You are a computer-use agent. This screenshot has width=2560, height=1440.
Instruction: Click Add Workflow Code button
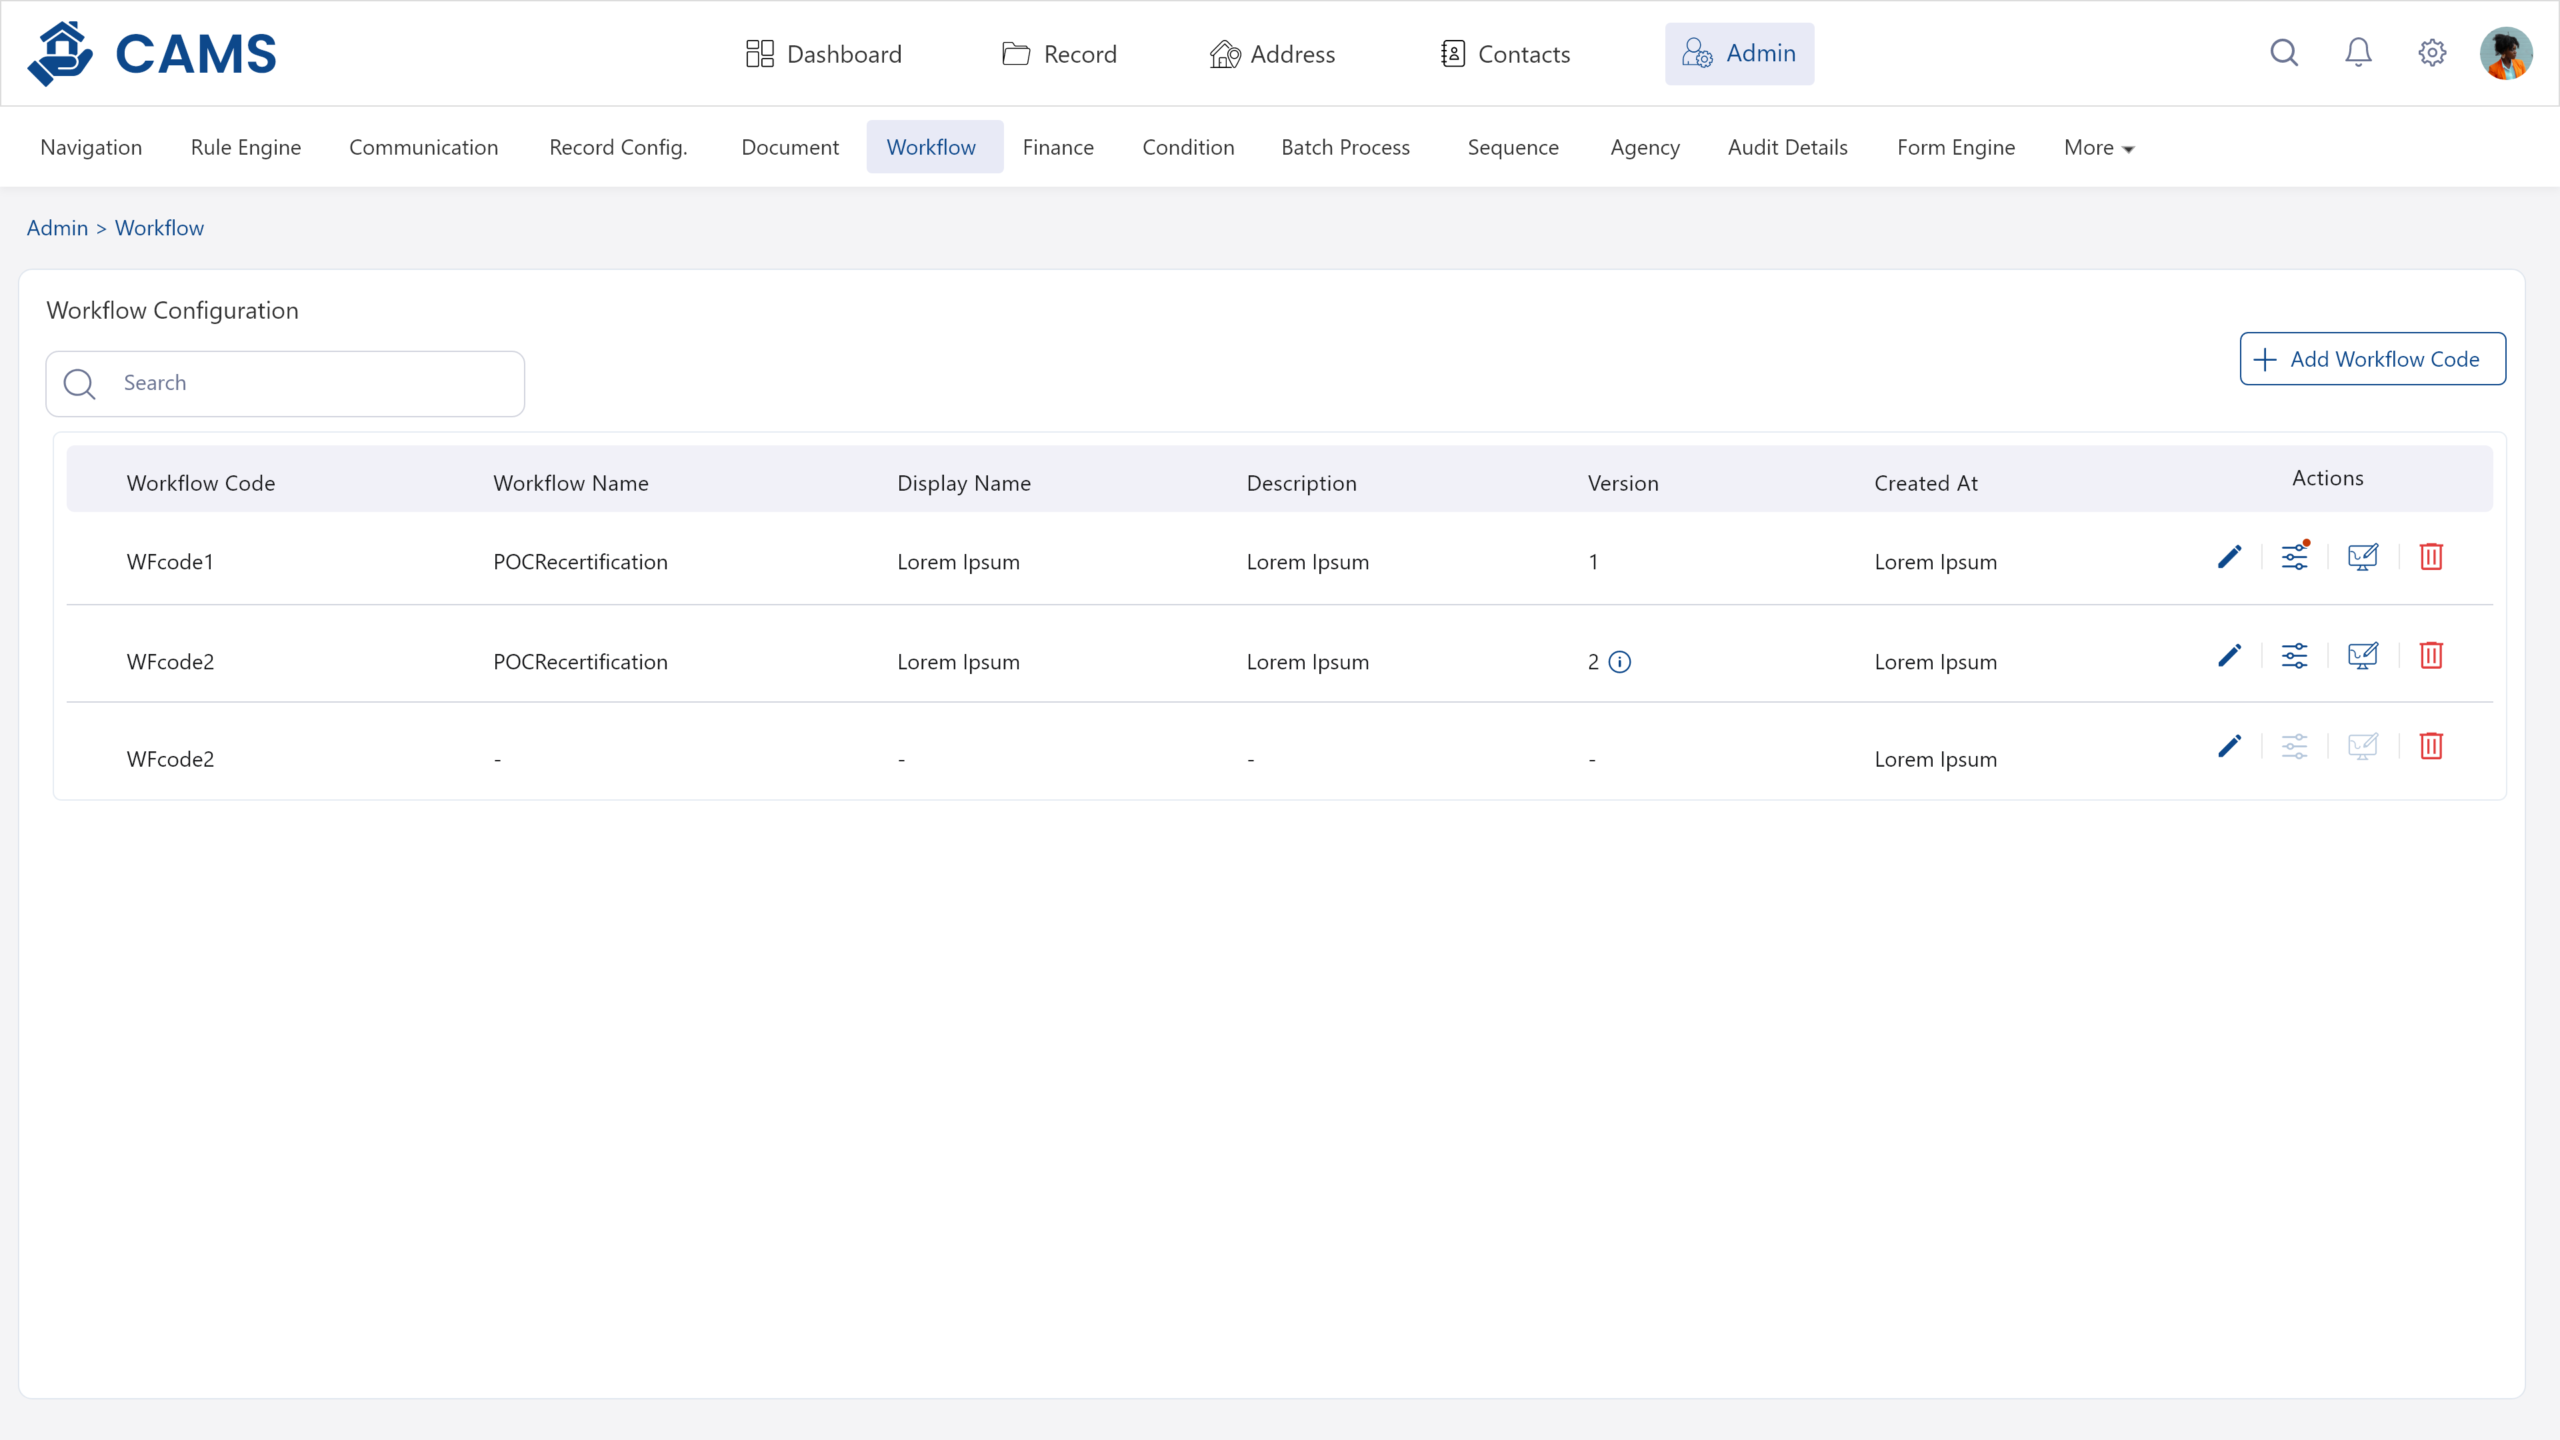(2372, 359)
